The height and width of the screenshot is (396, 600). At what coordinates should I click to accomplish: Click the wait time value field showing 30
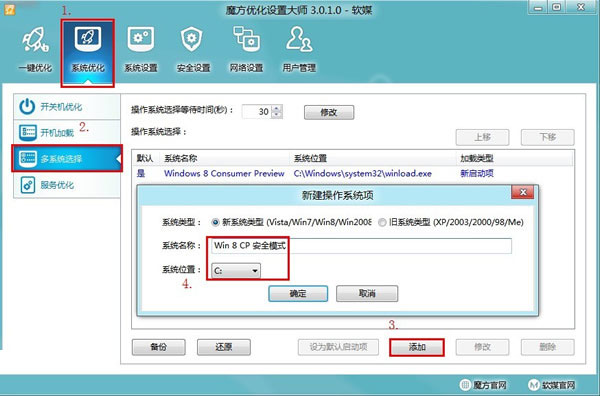point(257,112)
